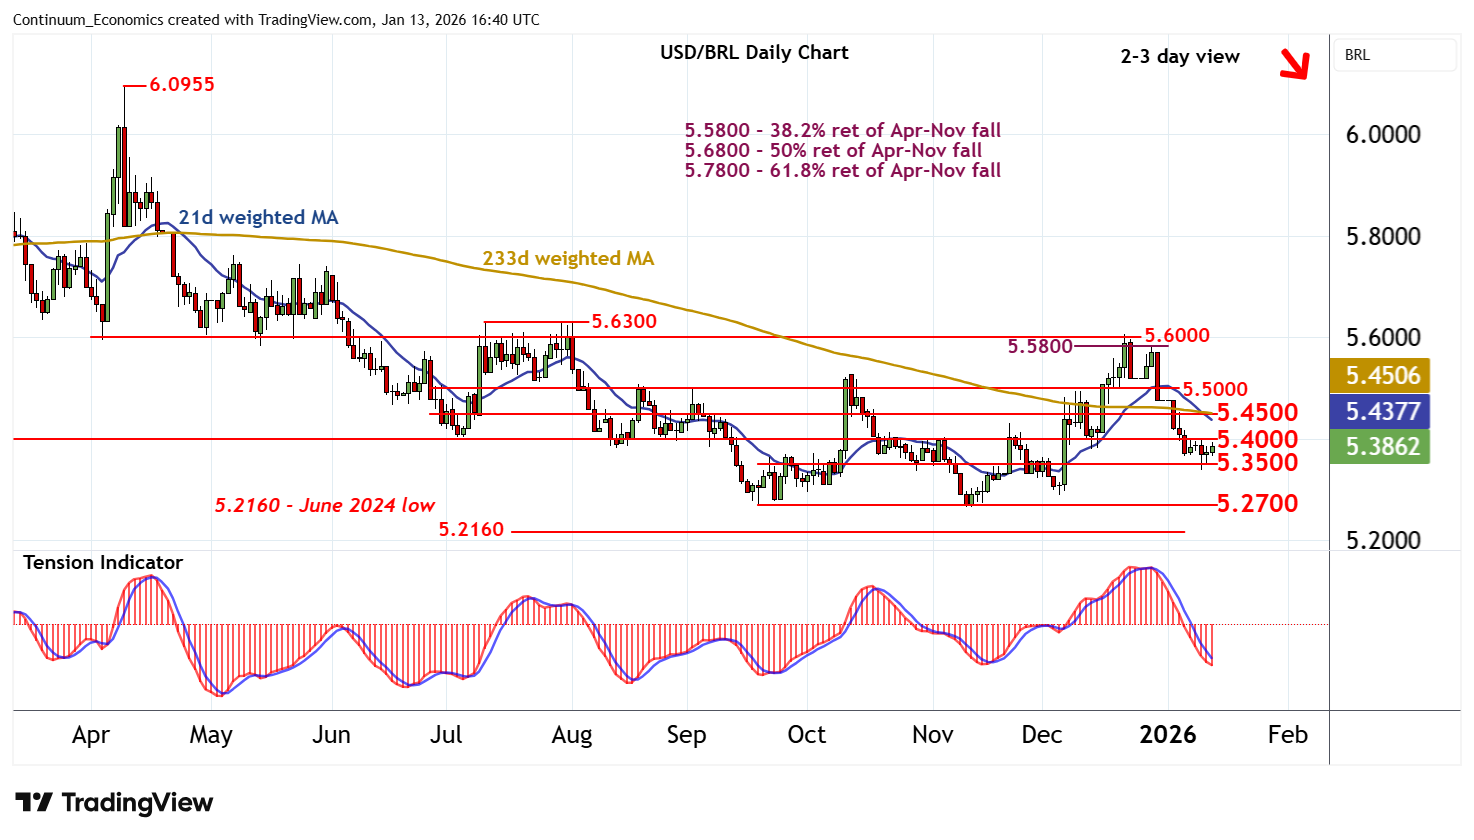Image resolution: width=1474 pixels, height=840 pixels.
Task: Click the 38.2% retracement text line
Action: coord(842,131)
